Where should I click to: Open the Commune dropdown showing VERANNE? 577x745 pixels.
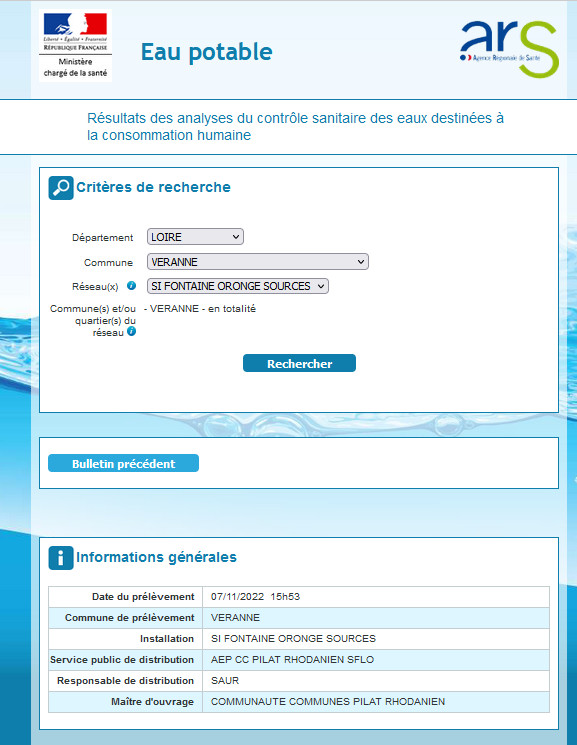(258, 262)
